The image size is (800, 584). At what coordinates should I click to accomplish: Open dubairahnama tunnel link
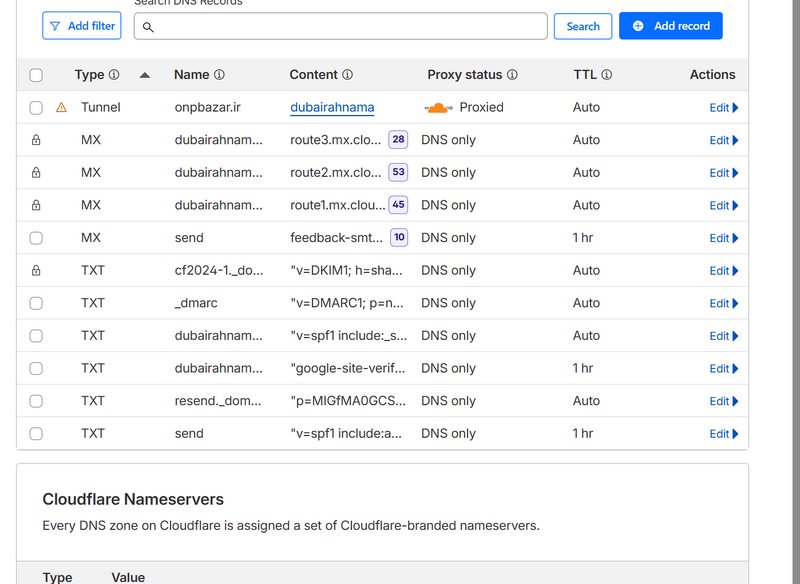332,107
